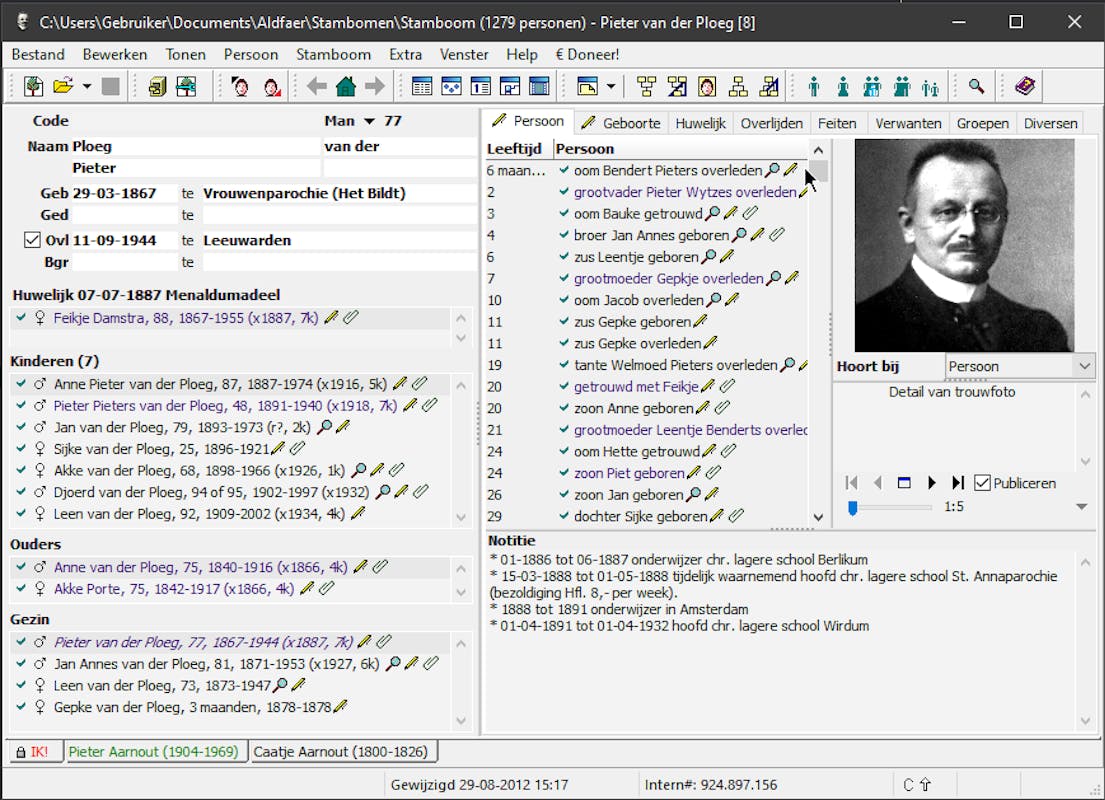1105x800 pixels.
Task: Open dropdown arrow beside open folder icon
Action: pyautogui.click(x=87, y=87)
